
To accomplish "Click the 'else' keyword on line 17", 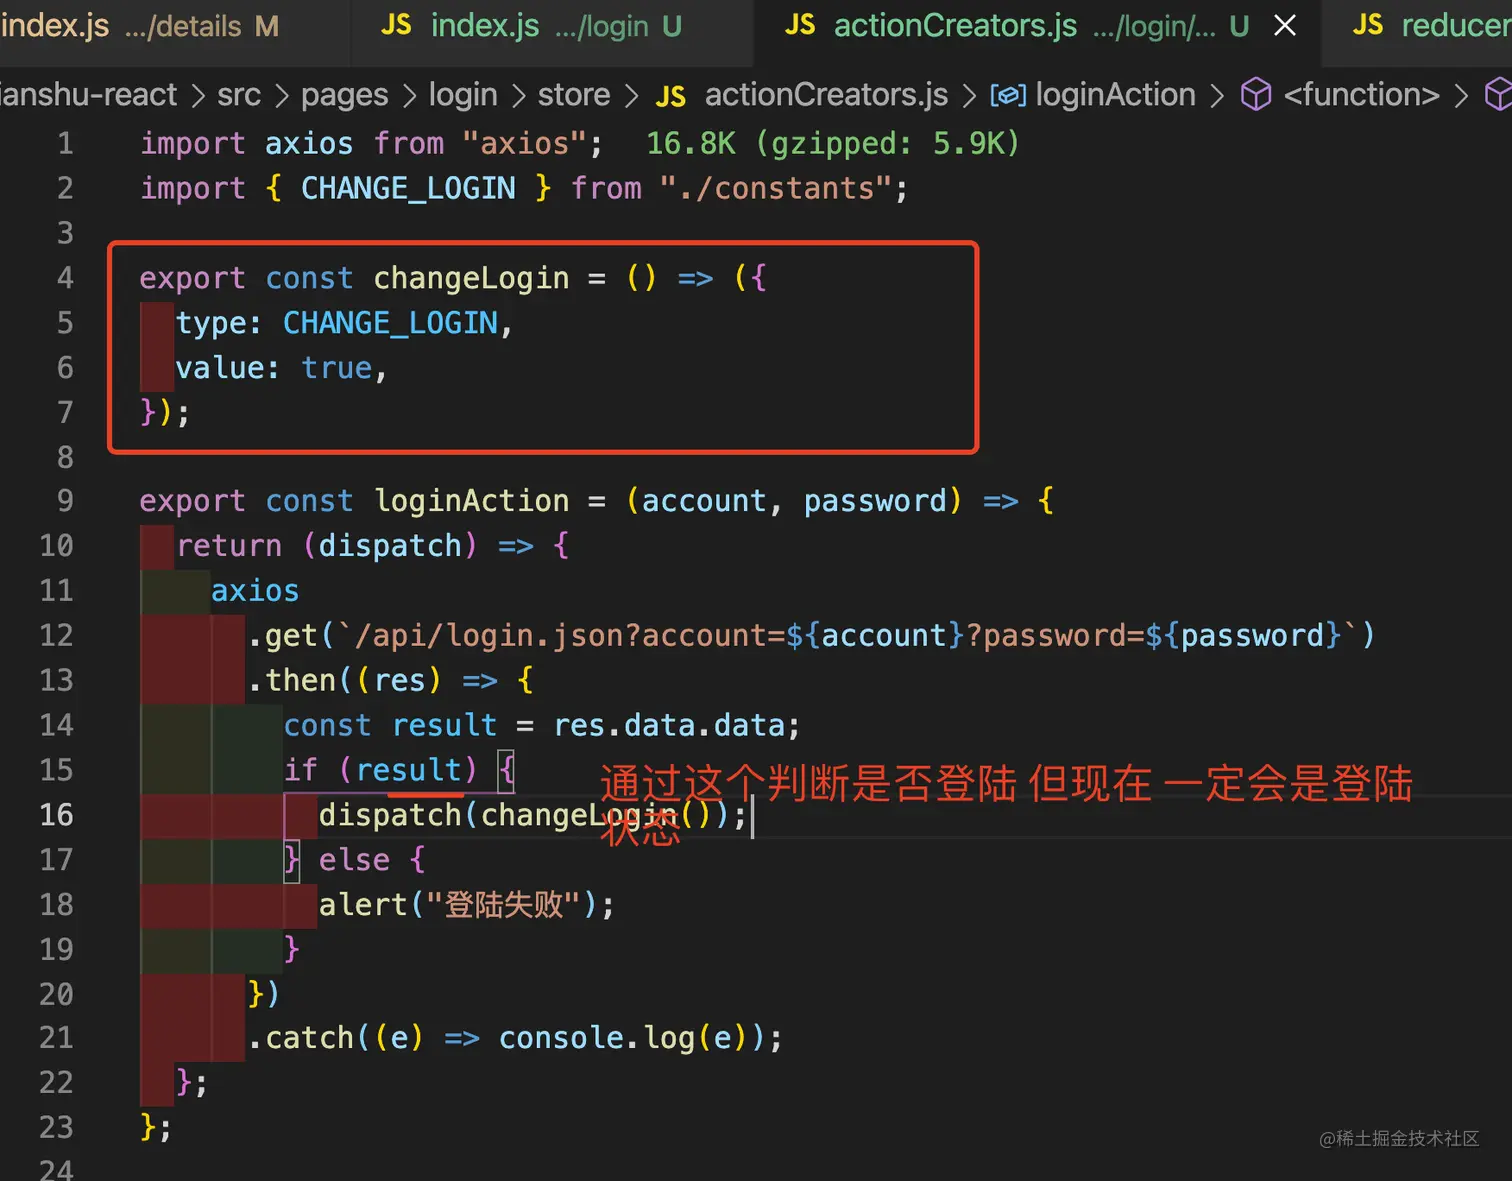I will 354,860.
